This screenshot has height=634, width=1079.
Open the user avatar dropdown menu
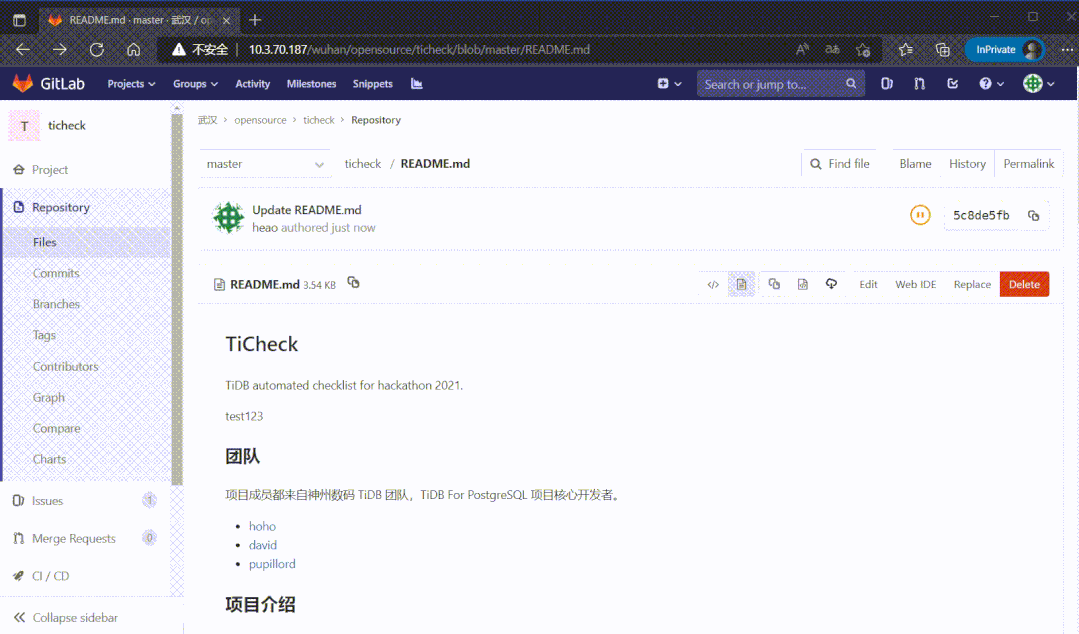tap(1039, 84)
